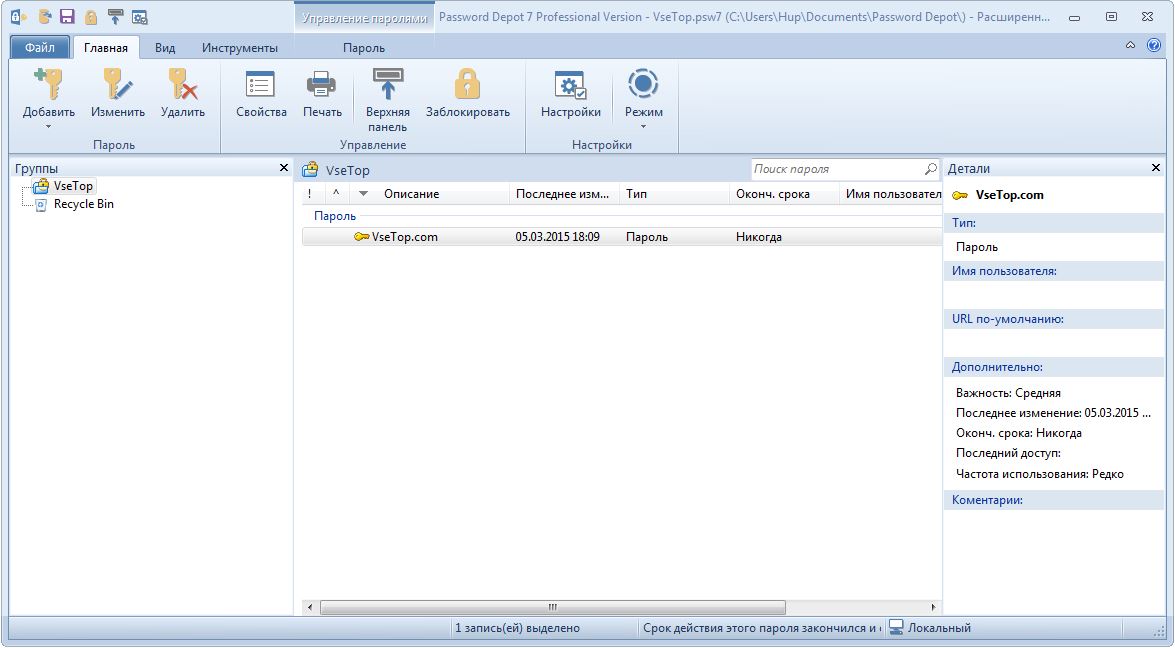Image resolution: width=1175 pixels, height=648 pixels.
Task: Click the search magnifier icon
Action: pos(930,169)
